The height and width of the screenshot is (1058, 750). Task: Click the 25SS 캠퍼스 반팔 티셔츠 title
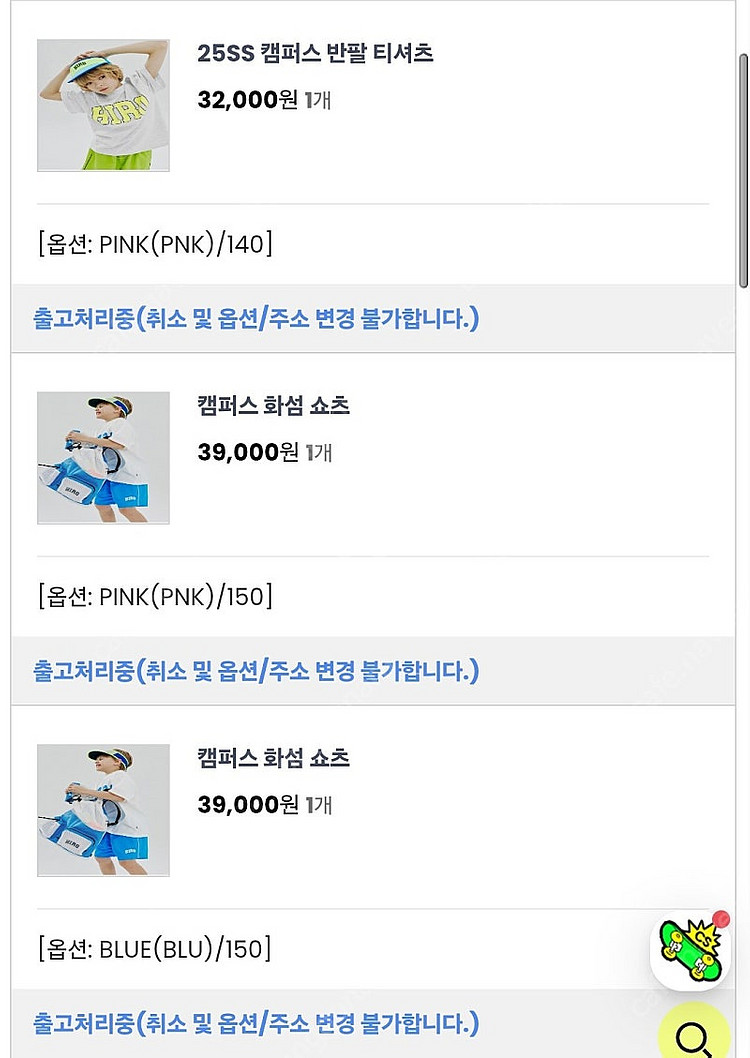pyautogui.click(x=315, y=54)
